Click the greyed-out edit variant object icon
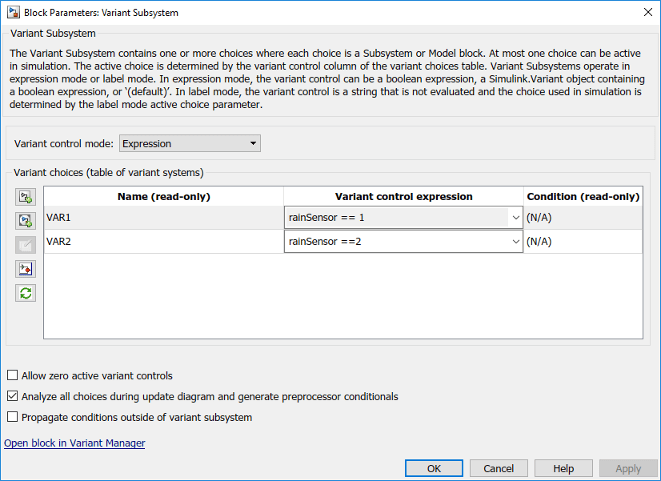Viewport: 661px width, 481px height. click(x=26, y=245)
